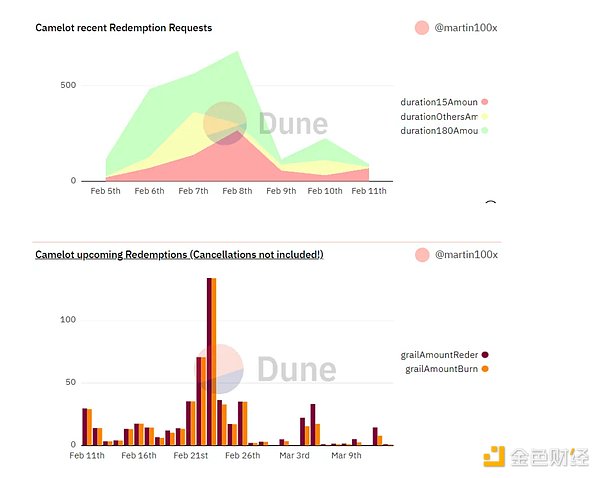This screenshot has height=478, width=600.
Task: Click the small loading arc icon below area chart
Action: (x=490, y=205)
